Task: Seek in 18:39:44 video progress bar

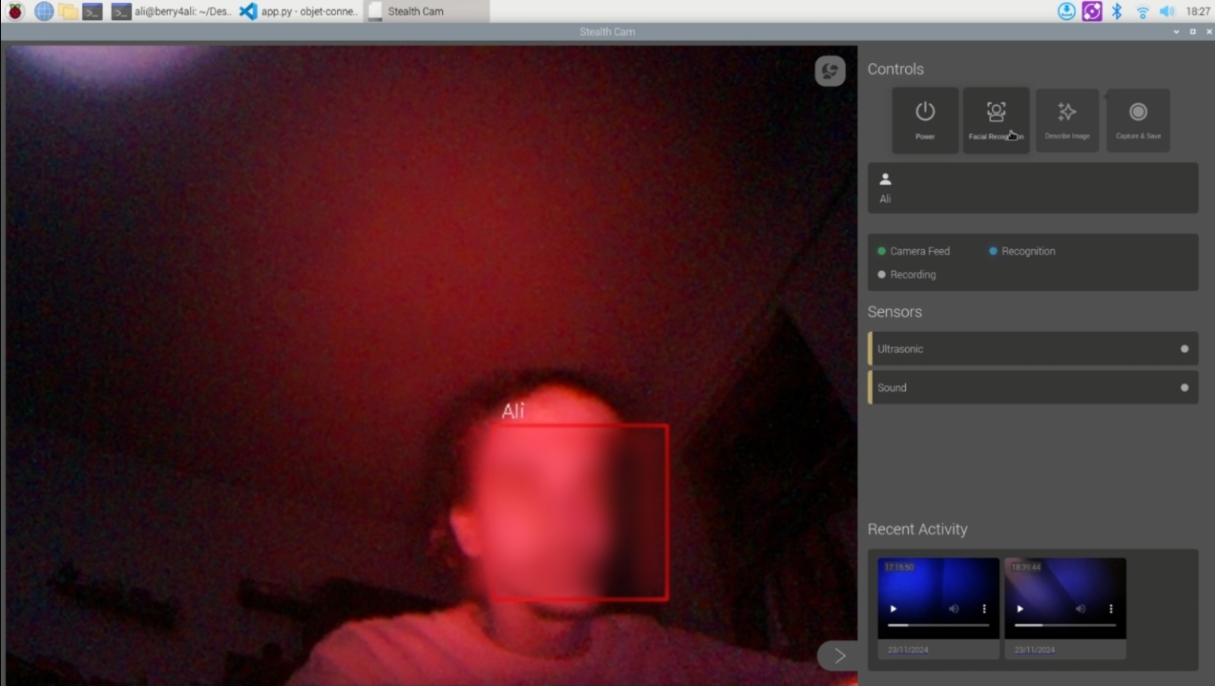Action: click(x=1065, y=625)
